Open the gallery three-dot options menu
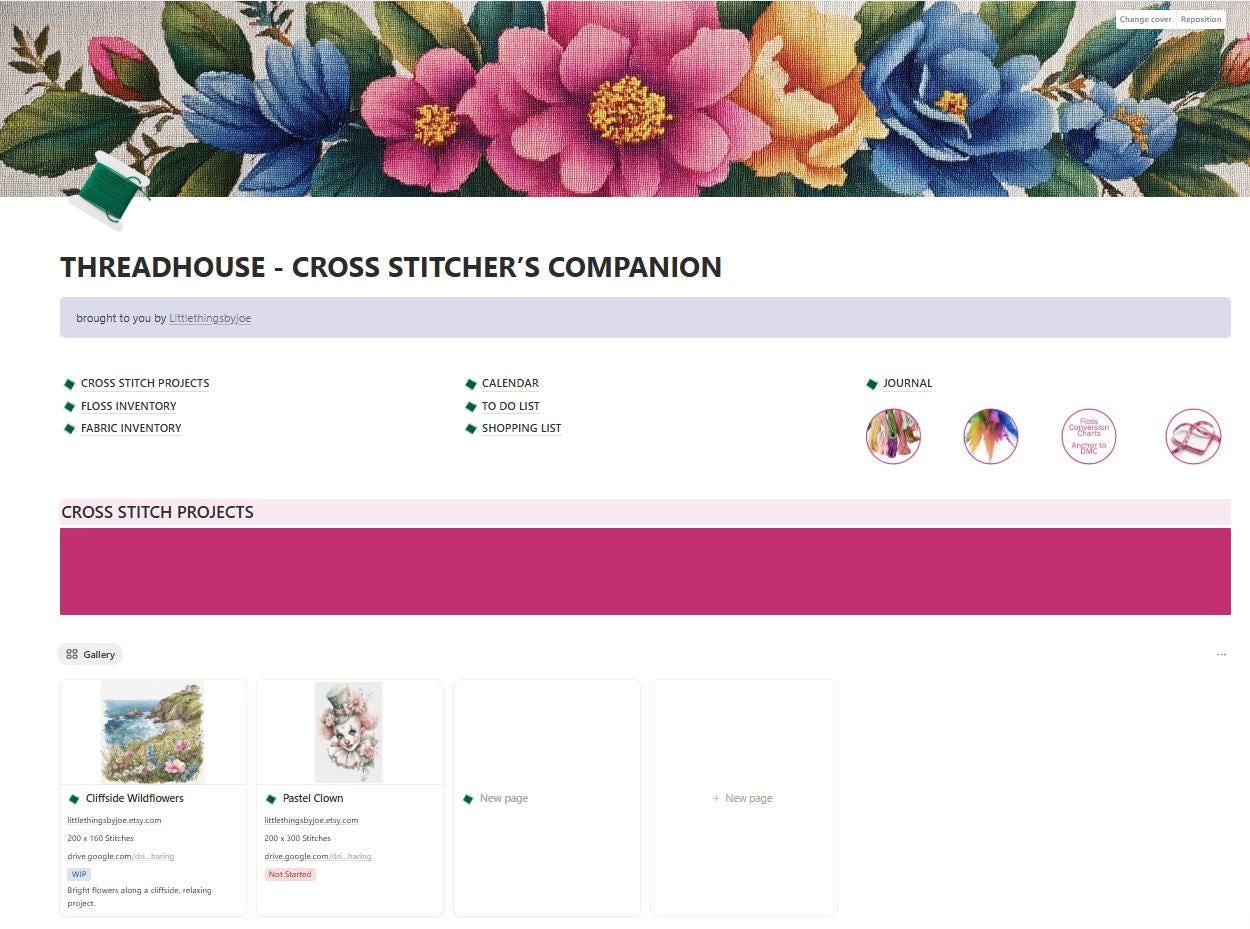The image size is (1250, 929). 1221,655
